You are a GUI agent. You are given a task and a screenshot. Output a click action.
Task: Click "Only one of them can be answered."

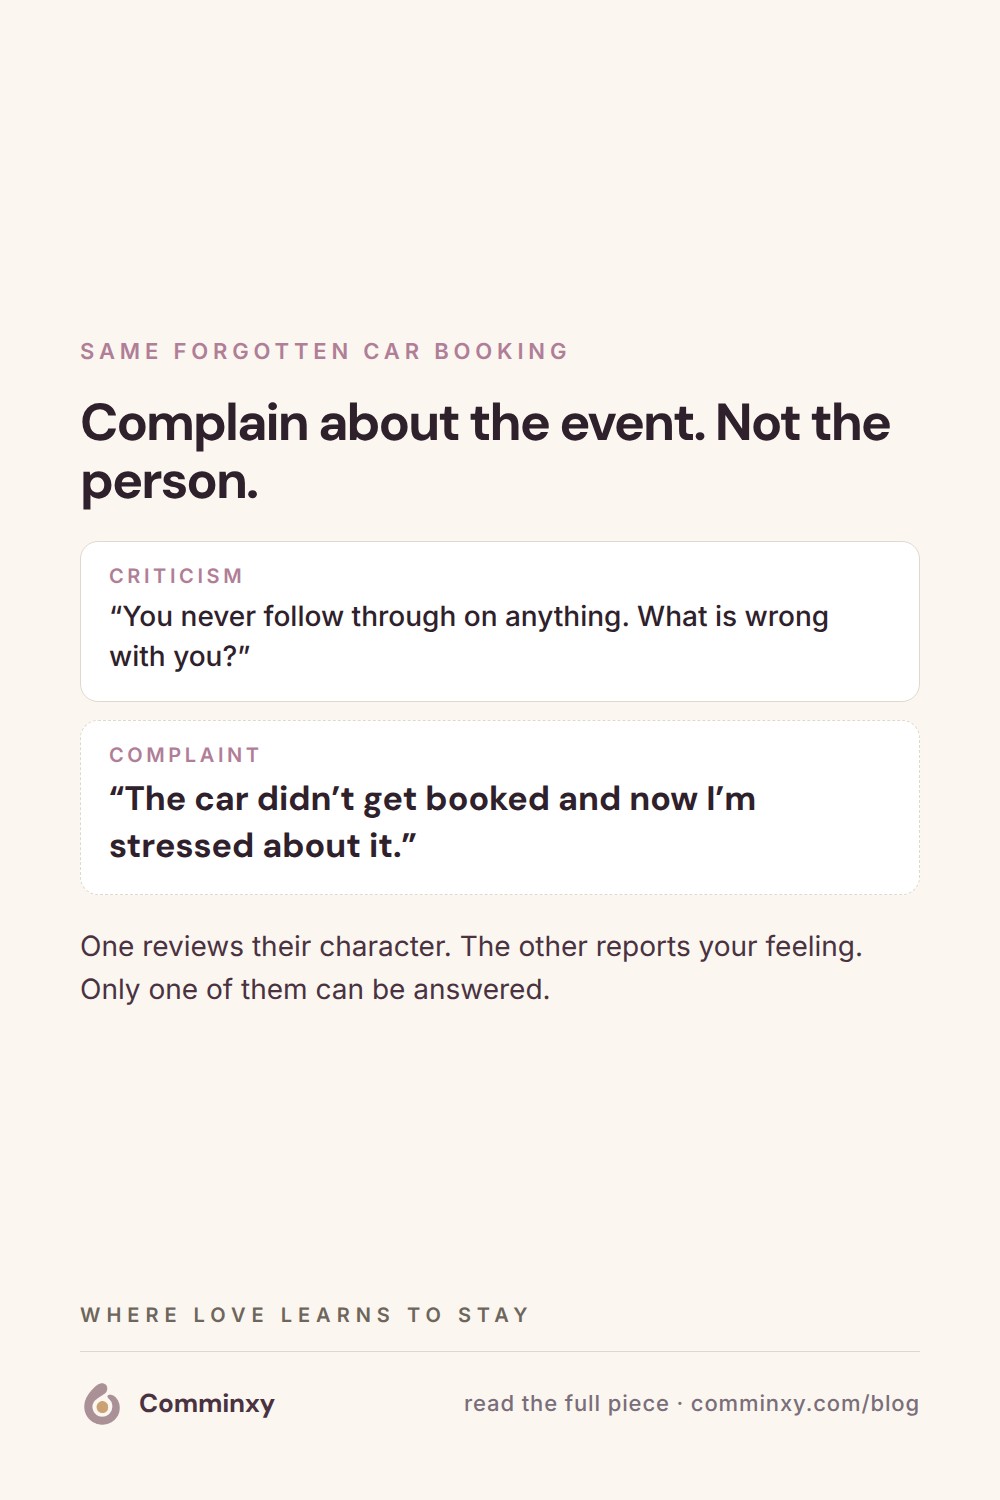(x=315, y=989)
